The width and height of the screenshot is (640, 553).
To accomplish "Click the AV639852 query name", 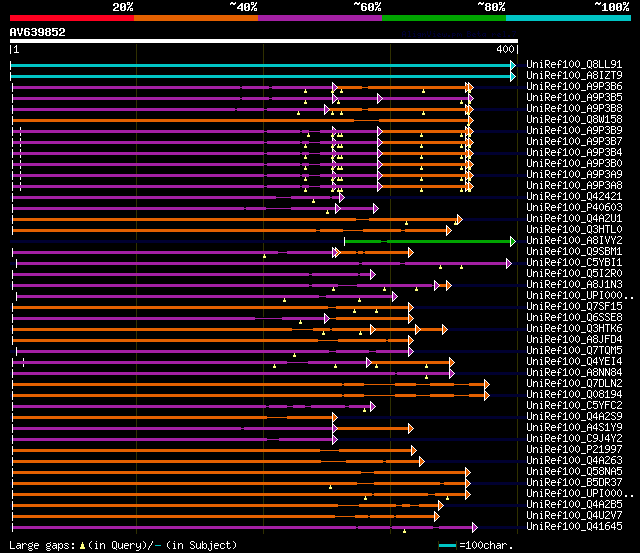I will [38, 32].
